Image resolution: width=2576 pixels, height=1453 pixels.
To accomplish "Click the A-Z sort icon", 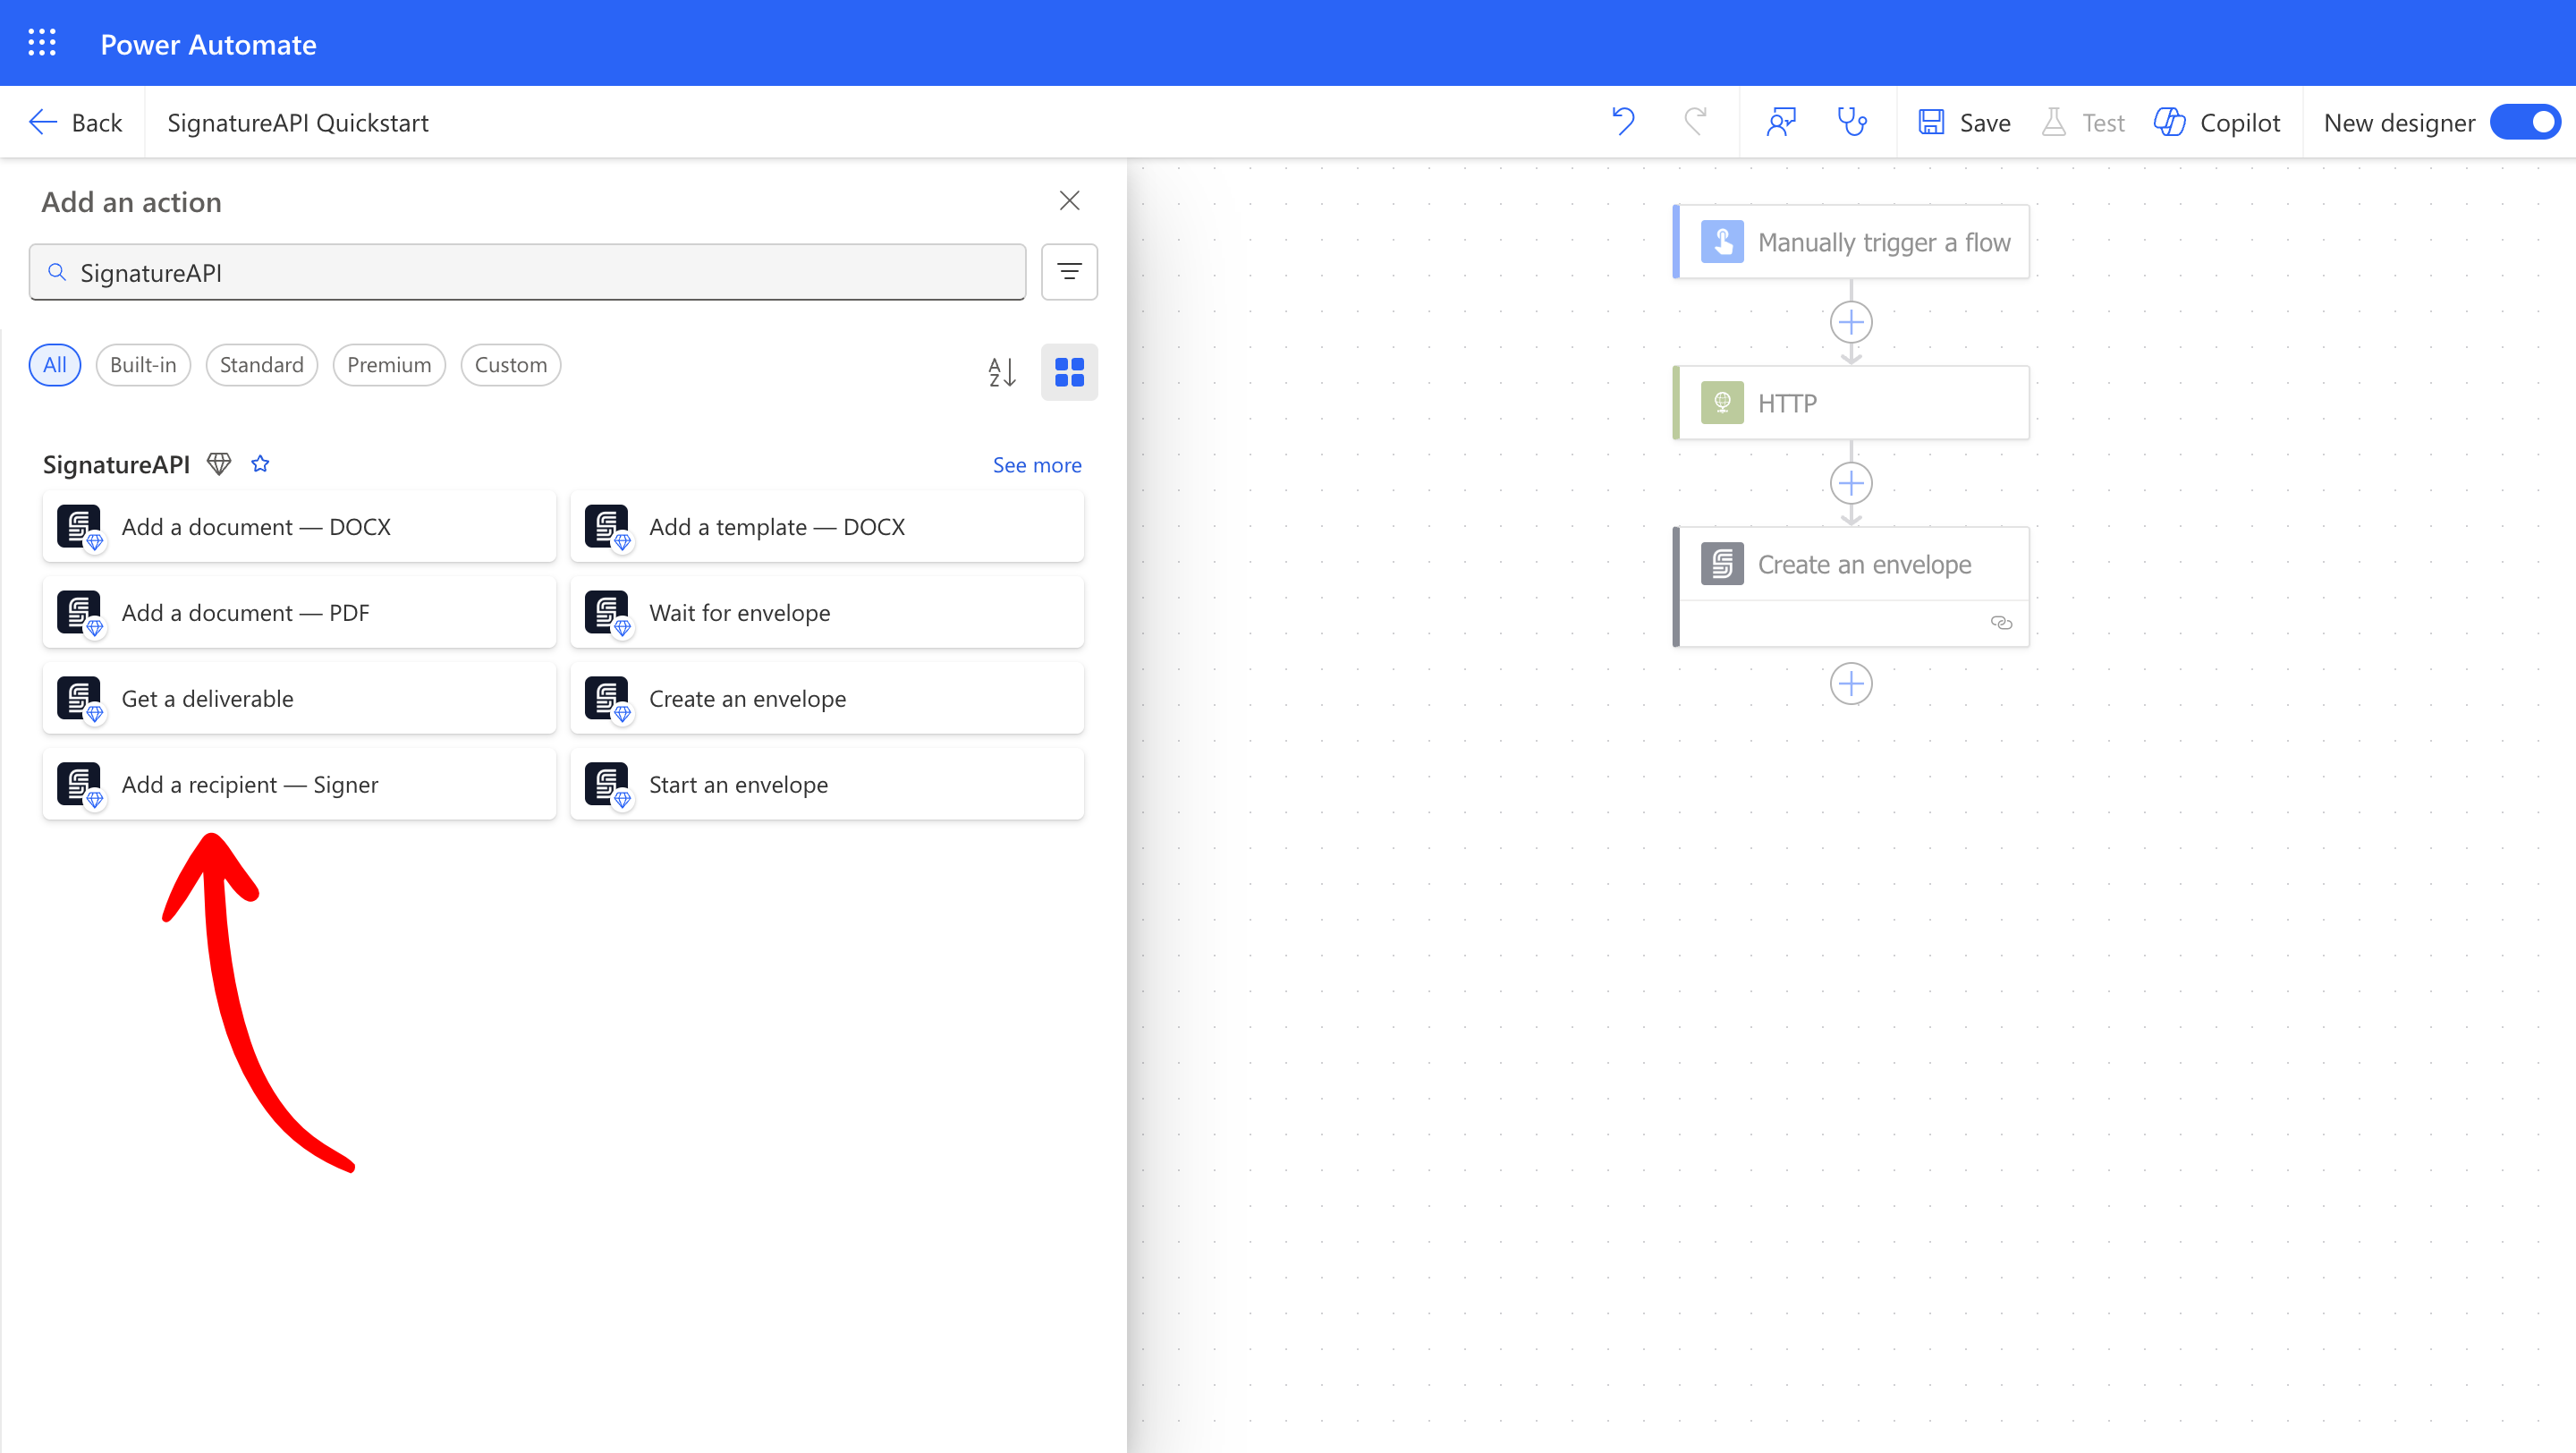I will [x=1001, y=372].
